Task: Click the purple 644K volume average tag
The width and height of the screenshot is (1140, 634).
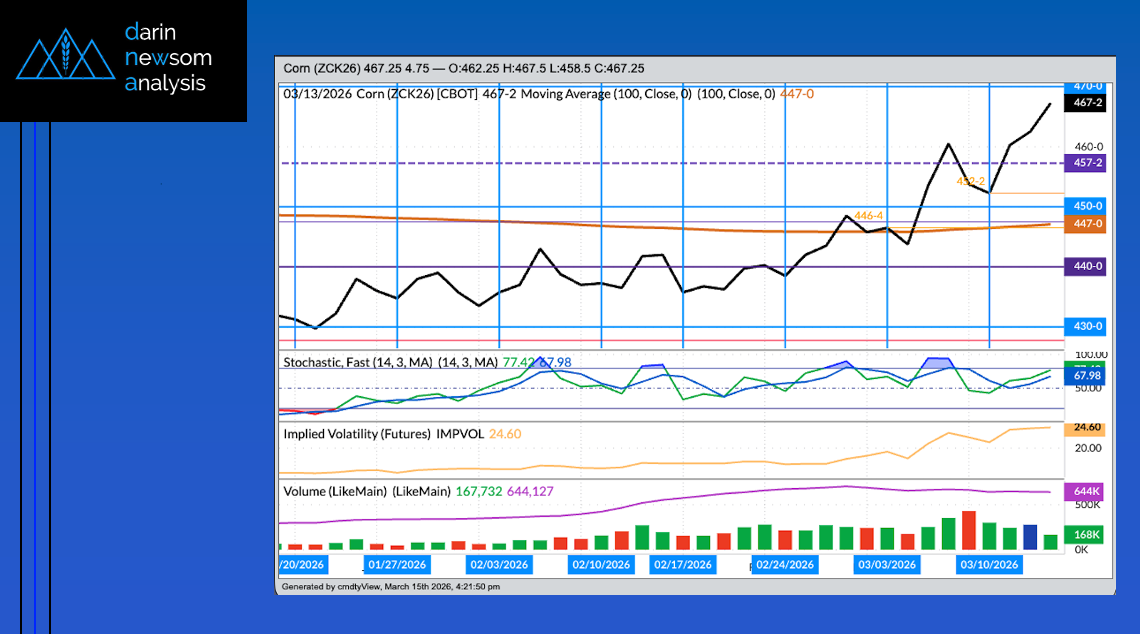Action: point(1087,492)
